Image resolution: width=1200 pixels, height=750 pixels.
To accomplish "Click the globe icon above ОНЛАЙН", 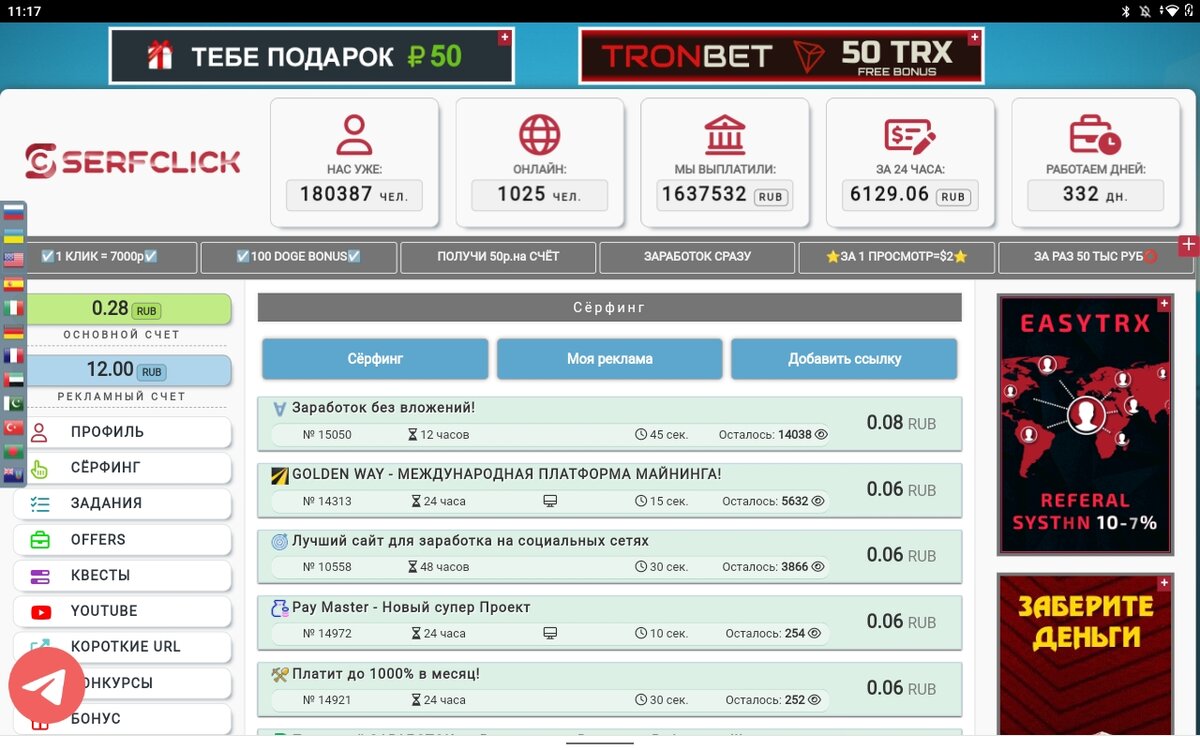I will pyautogui.click(x=540, y=134).
